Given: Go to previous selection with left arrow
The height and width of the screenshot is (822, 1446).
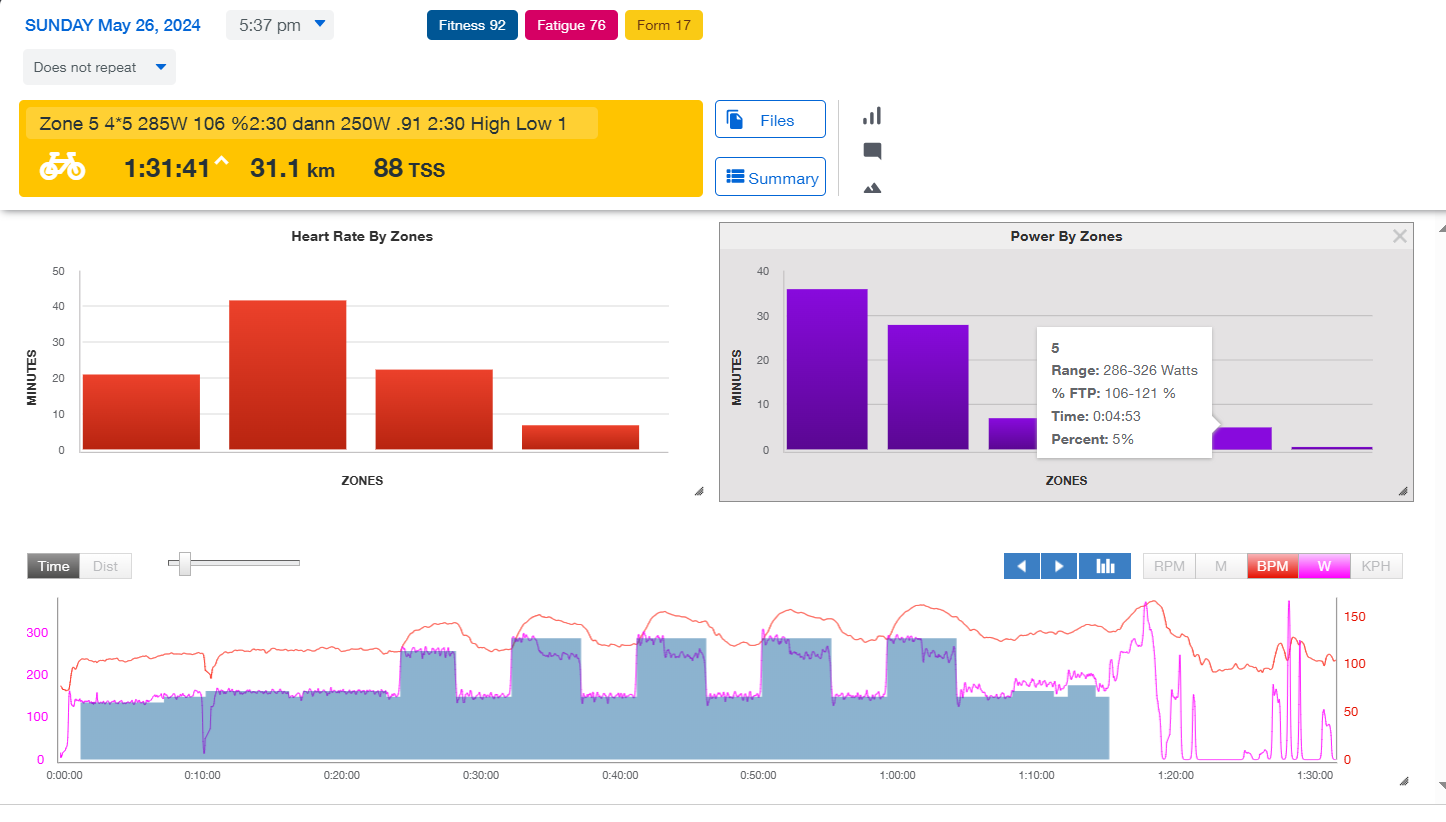Looking at the screenshot, I should click(1022, 566).
